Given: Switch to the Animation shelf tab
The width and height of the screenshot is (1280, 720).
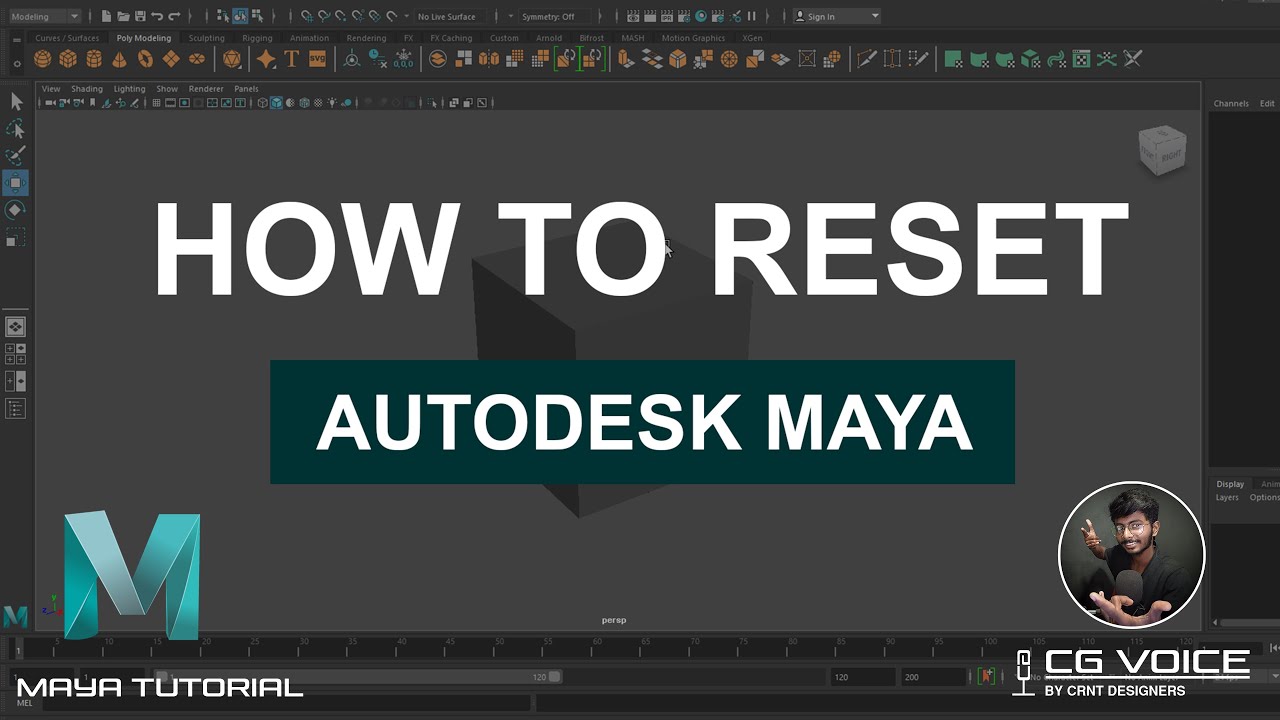Looking at the screenshot, I should (x=309, y=38).
